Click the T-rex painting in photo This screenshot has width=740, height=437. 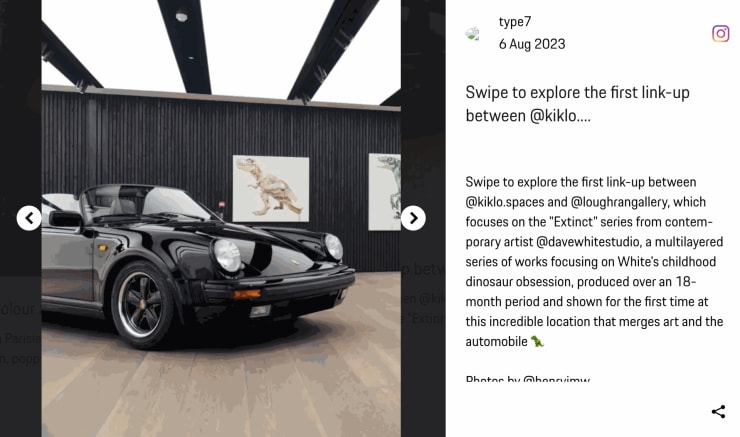[x=271, y=189]
